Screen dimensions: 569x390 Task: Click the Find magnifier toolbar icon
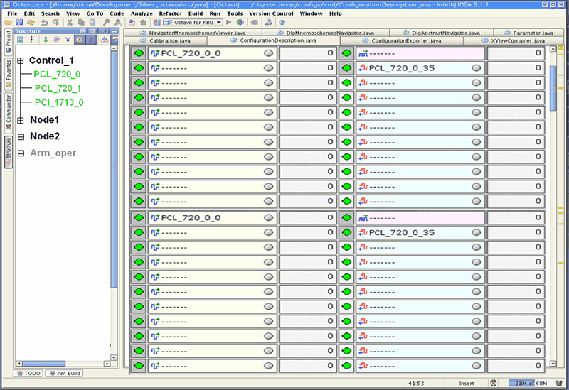pos(106,22)
